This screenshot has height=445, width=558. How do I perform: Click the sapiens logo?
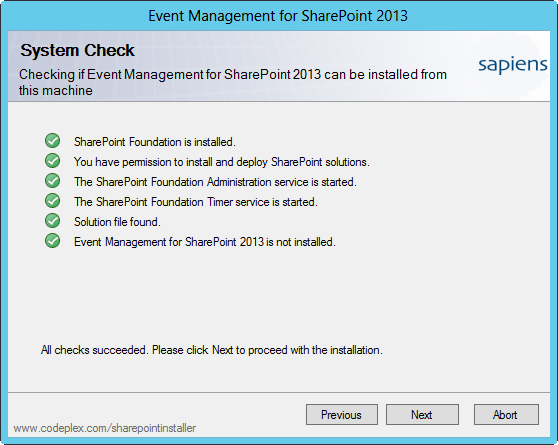tap(512, 65)
